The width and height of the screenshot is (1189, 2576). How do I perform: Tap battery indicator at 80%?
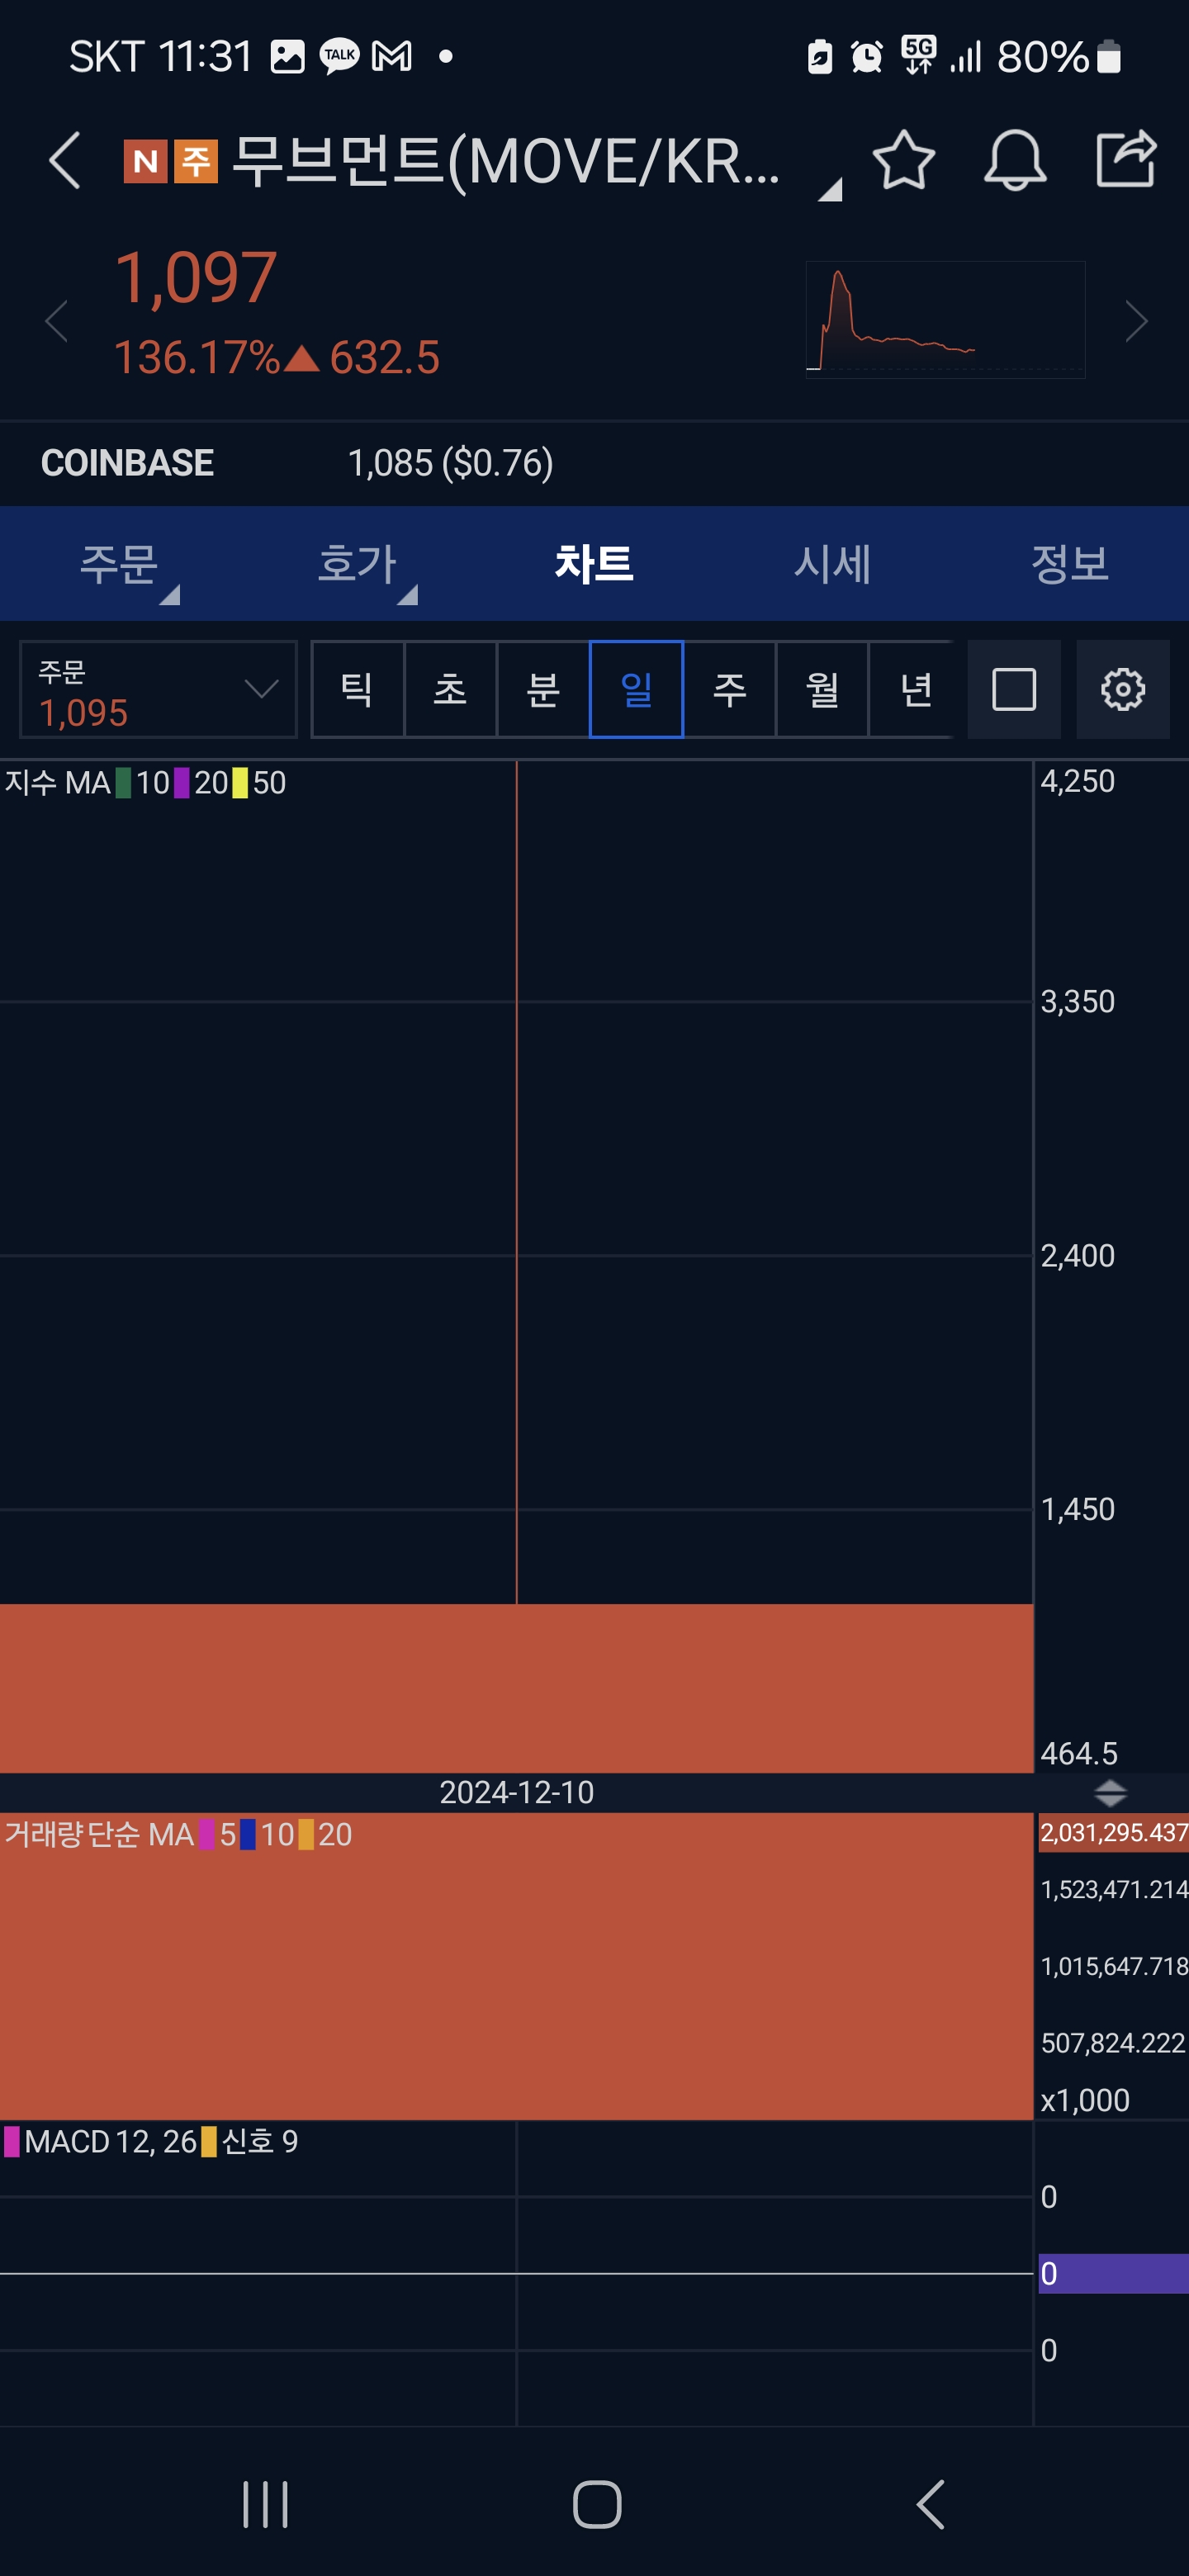(x=1059, y=57)
